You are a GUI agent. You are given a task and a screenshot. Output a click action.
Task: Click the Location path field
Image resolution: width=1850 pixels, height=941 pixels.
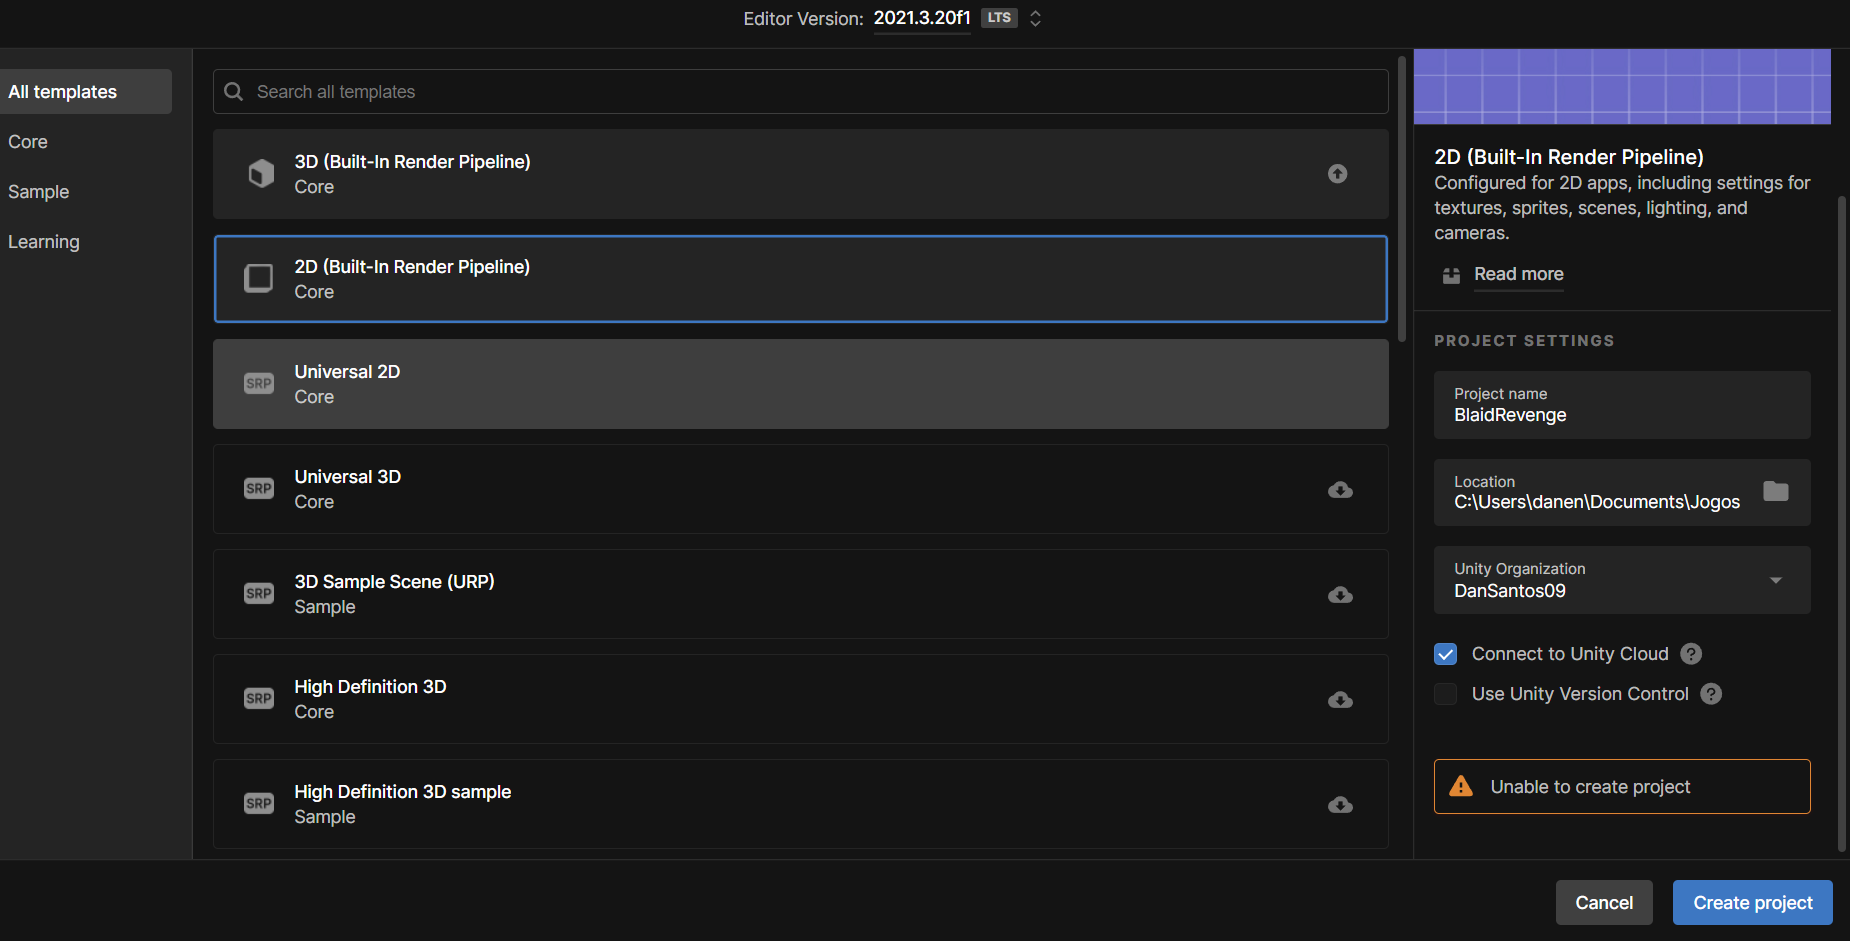[1622, 492]
